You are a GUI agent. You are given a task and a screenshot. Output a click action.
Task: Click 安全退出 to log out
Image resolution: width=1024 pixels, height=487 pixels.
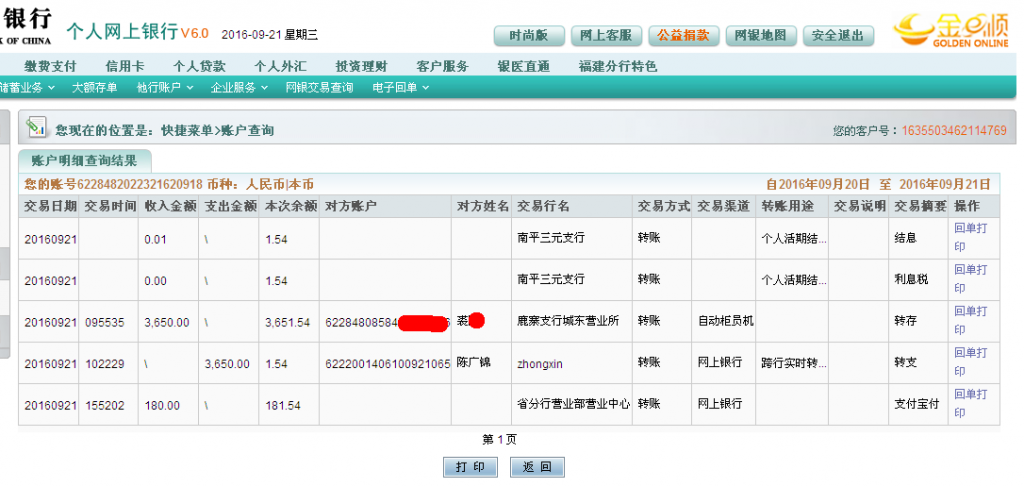point(838,36)
